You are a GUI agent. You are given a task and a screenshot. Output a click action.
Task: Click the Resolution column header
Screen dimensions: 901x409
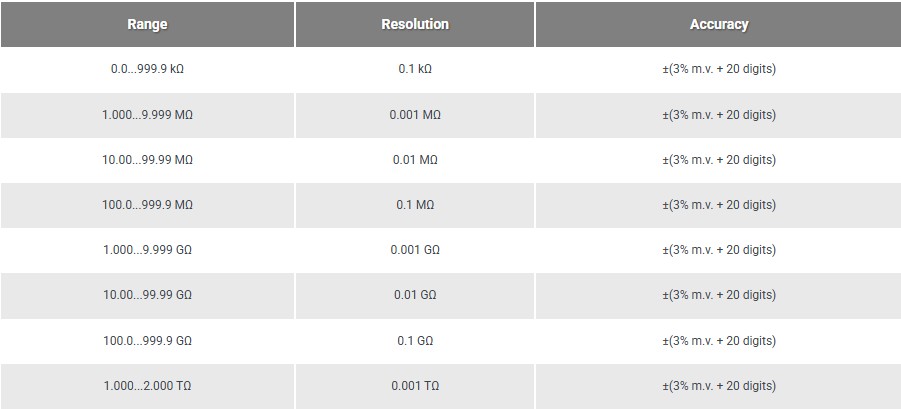(415, 25)
